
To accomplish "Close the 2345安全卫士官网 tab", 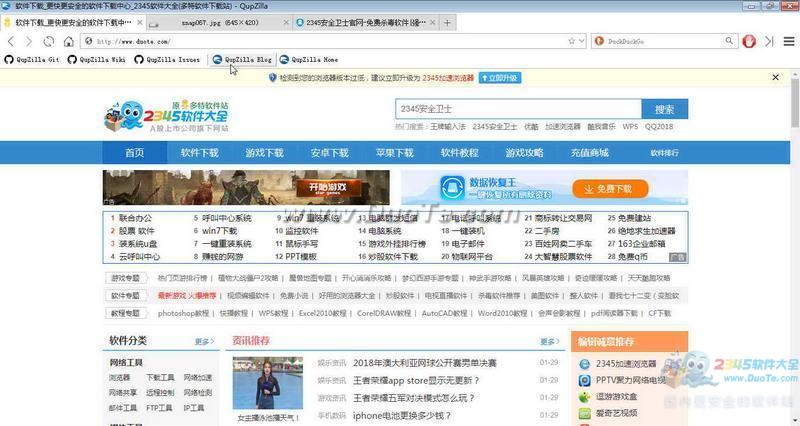I will 433,23.
